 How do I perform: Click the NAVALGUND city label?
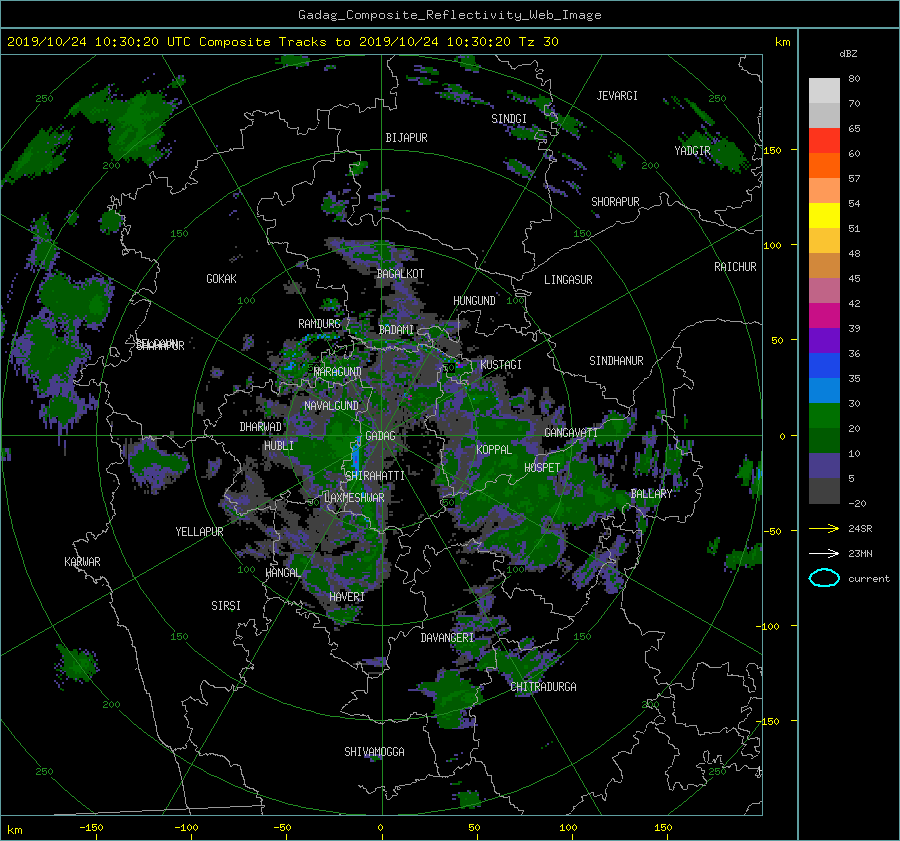tap(331, 405)
